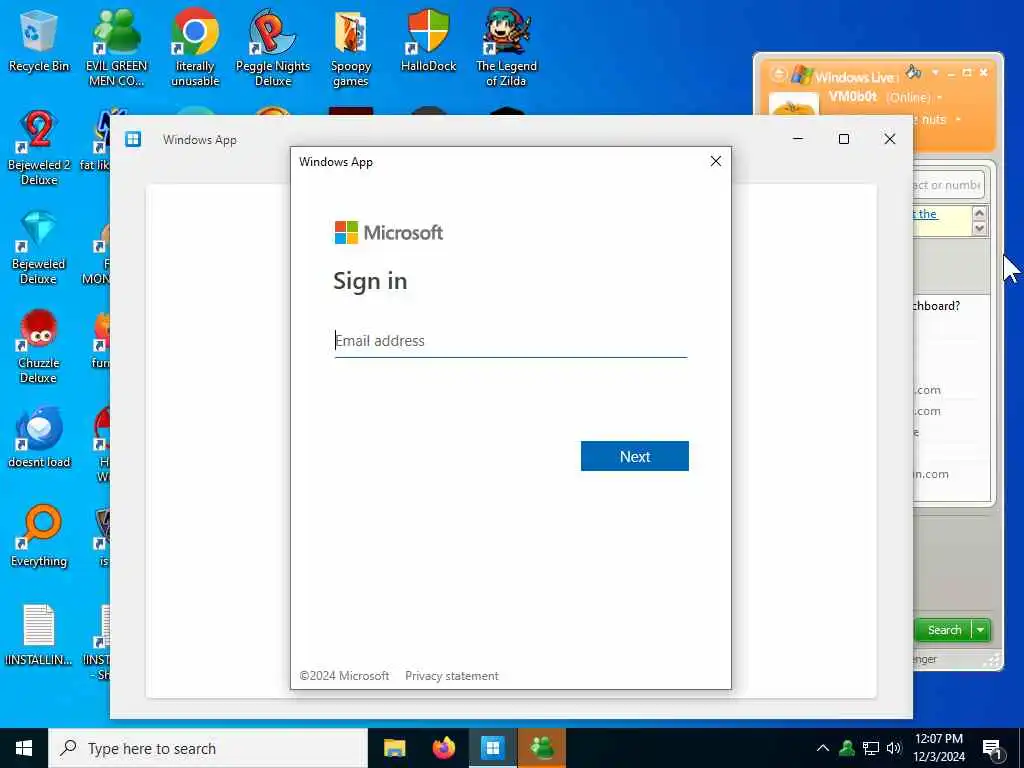Click the taskbar 'Type here to search' box
1024x768 pixels.
tap(209, 748)
